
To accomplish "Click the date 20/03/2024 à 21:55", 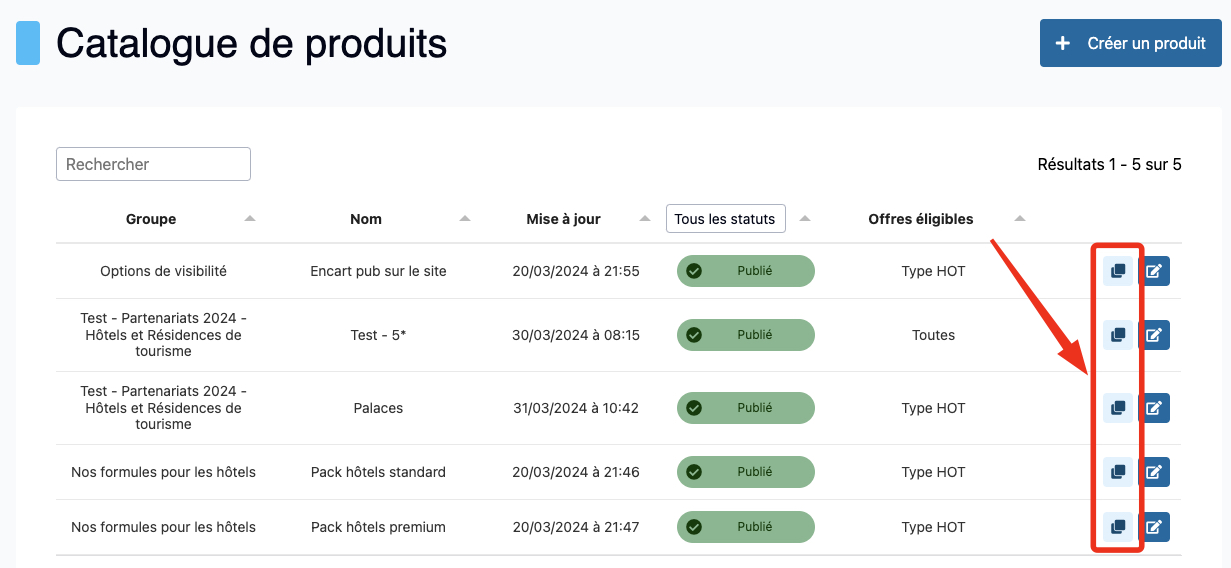I will (x=576, y=271).
